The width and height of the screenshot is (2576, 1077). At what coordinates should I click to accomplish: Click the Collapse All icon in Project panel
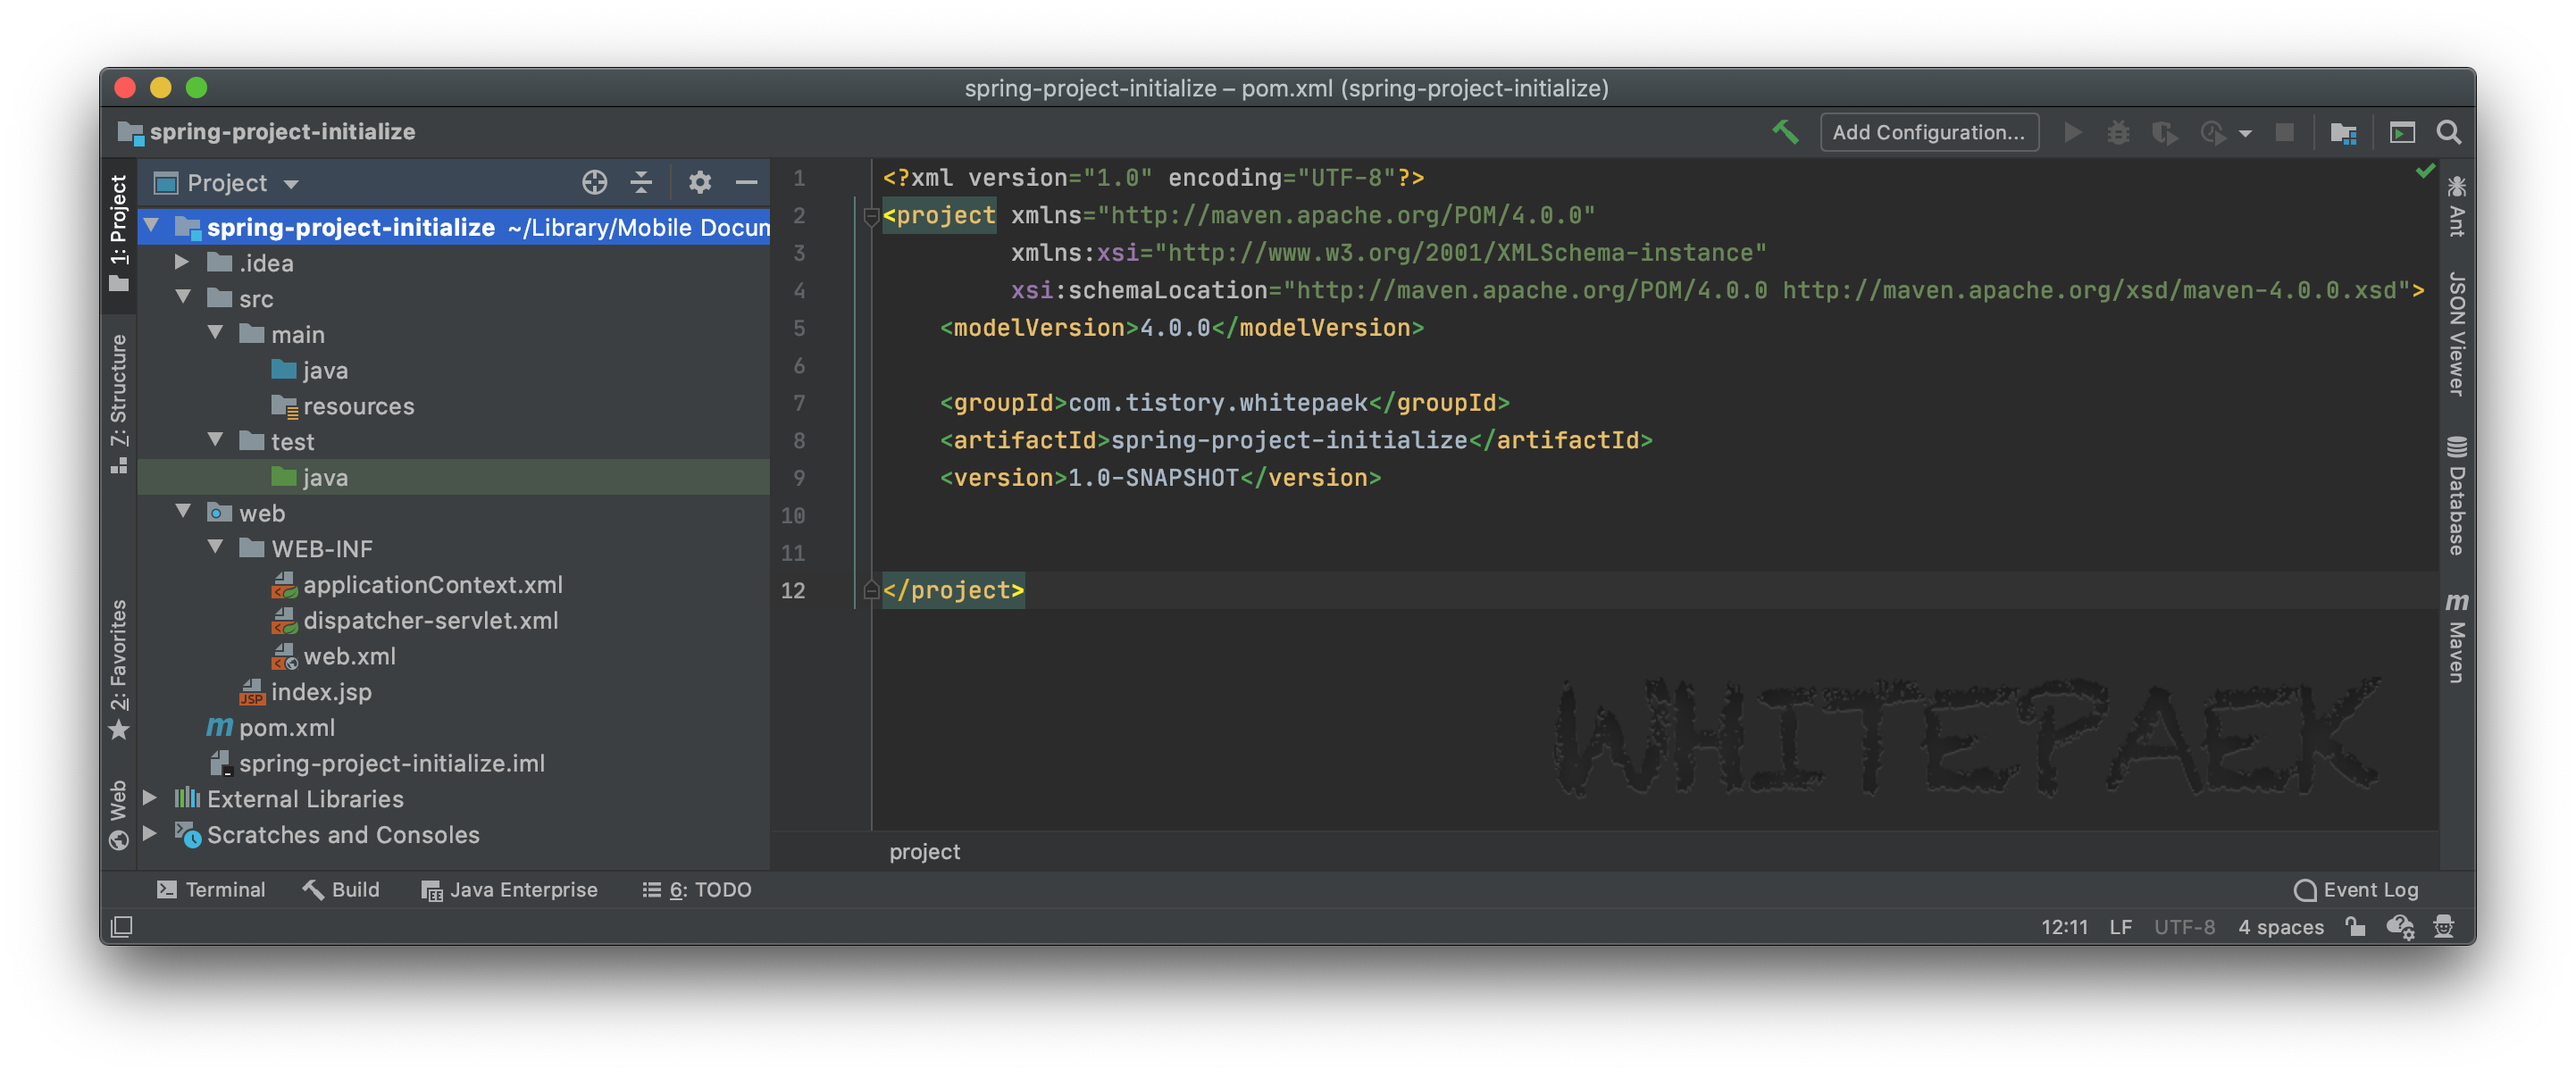641,182
